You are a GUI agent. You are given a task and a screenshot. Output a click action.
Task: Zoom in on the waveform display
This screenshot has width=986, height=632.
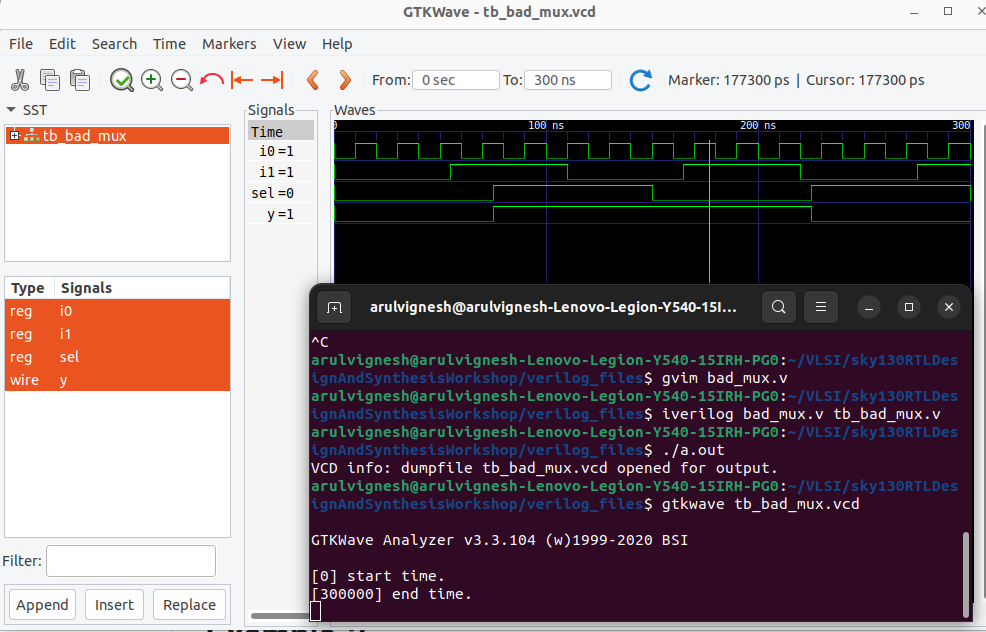152,80
